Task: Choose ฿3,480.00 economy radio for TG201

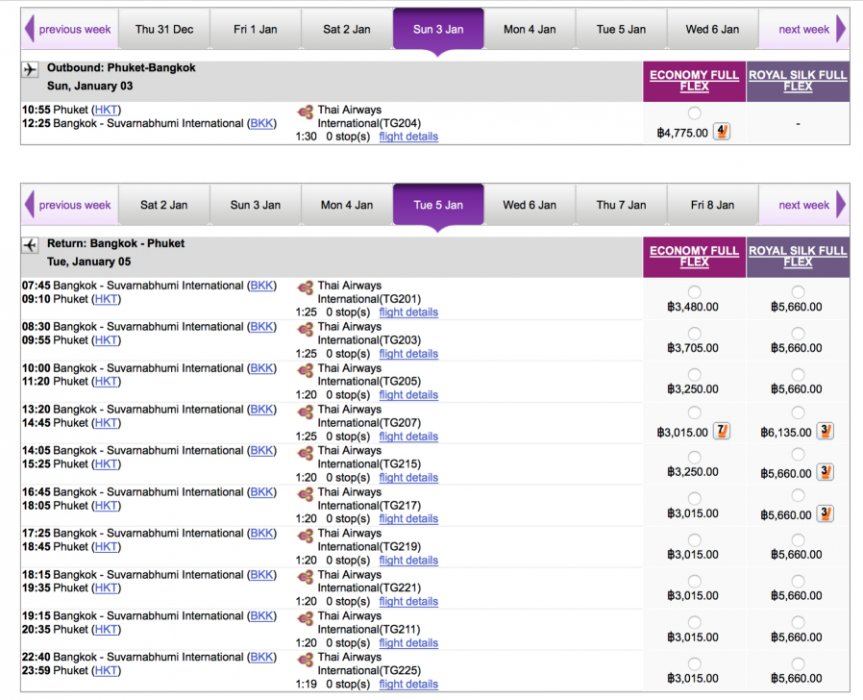Action: click(694, 291)
